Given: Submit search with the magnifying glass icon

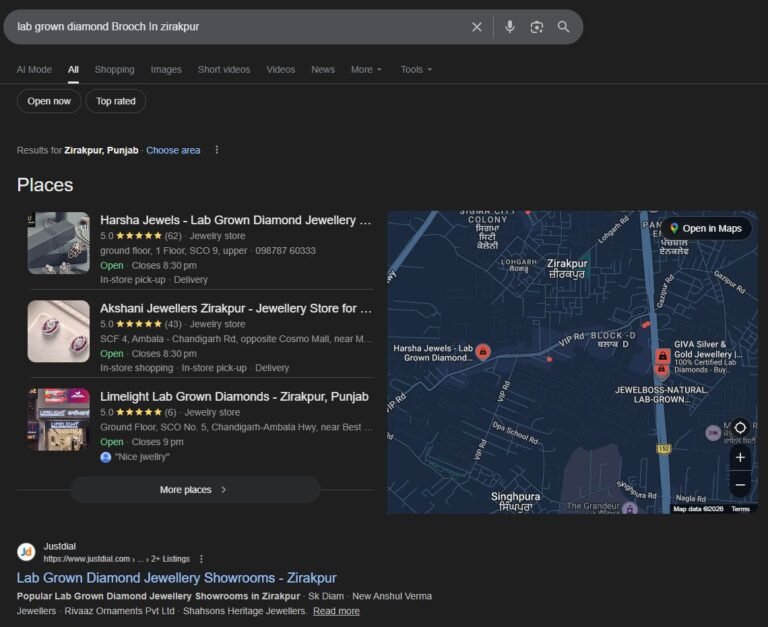Looking at the screenshot, I should 563,27.
